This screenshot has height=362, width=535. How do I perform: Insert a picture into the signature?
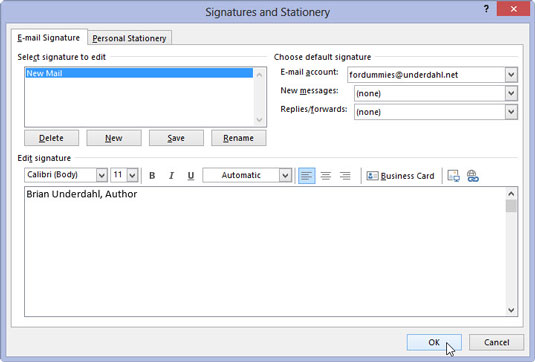(453, 176)
